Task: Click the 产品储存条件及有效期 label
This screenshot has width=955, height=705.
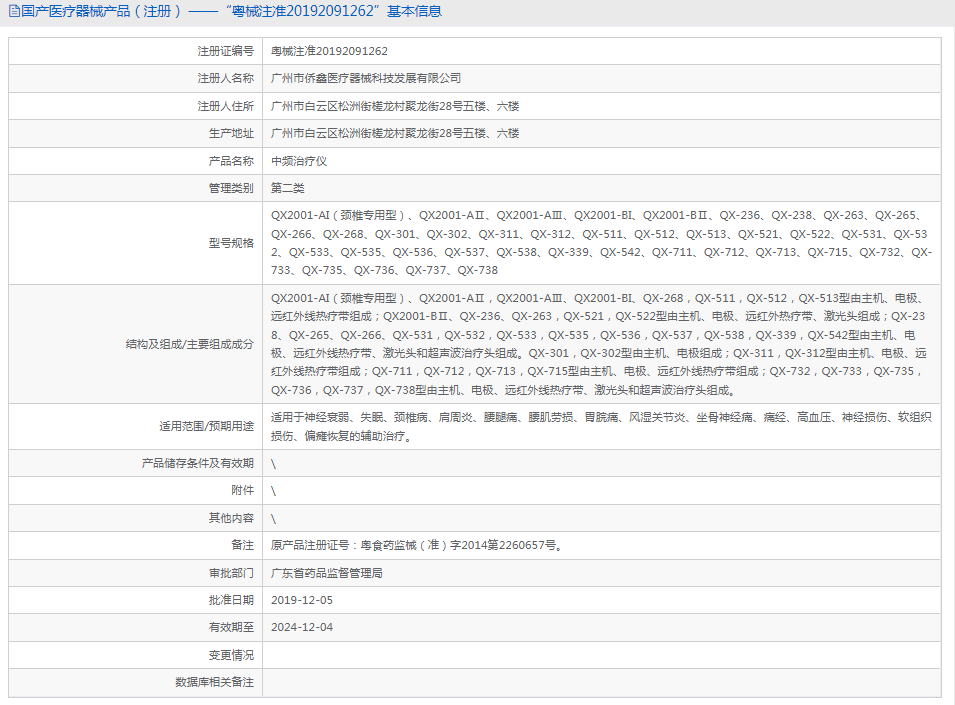Action: click(198, 463)
